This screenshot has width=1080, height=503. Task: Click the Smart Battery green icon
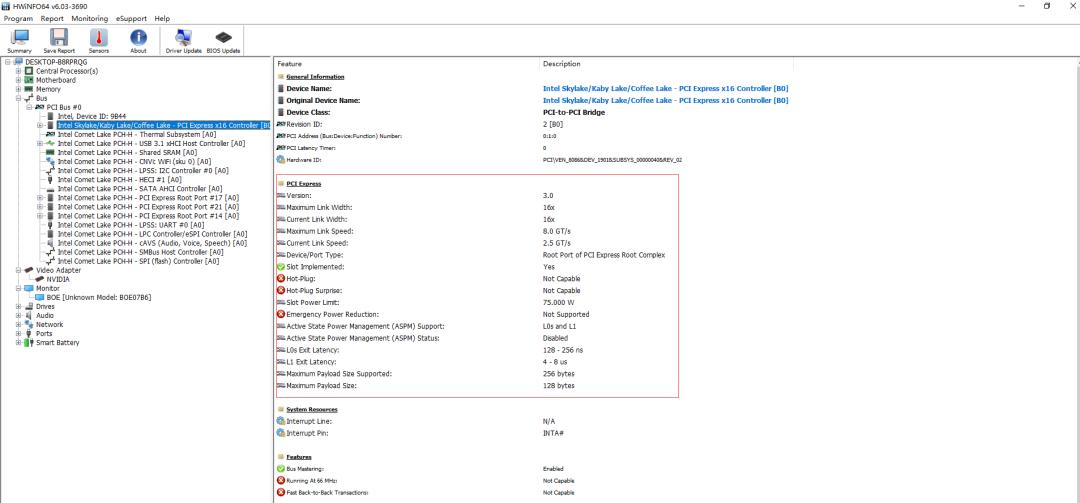pos(29,342)
